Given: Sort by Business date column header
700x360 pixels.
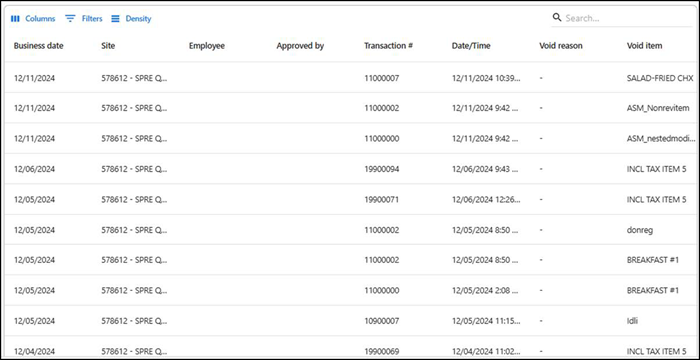Looking at the screenshot, I should click(x=38, y=46).
